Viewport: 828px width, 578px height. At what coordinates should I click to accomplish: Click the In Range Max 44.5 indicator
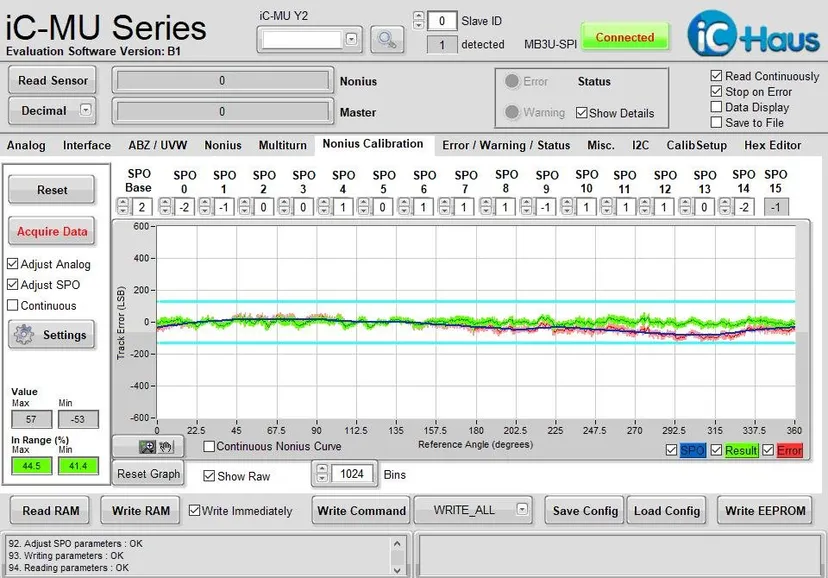[32, 466]
